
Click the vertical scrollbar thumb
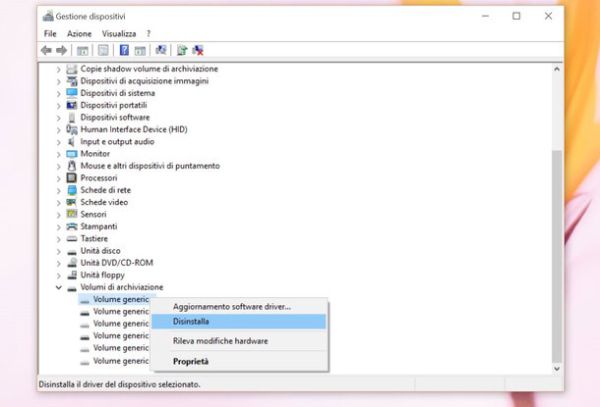557,256
